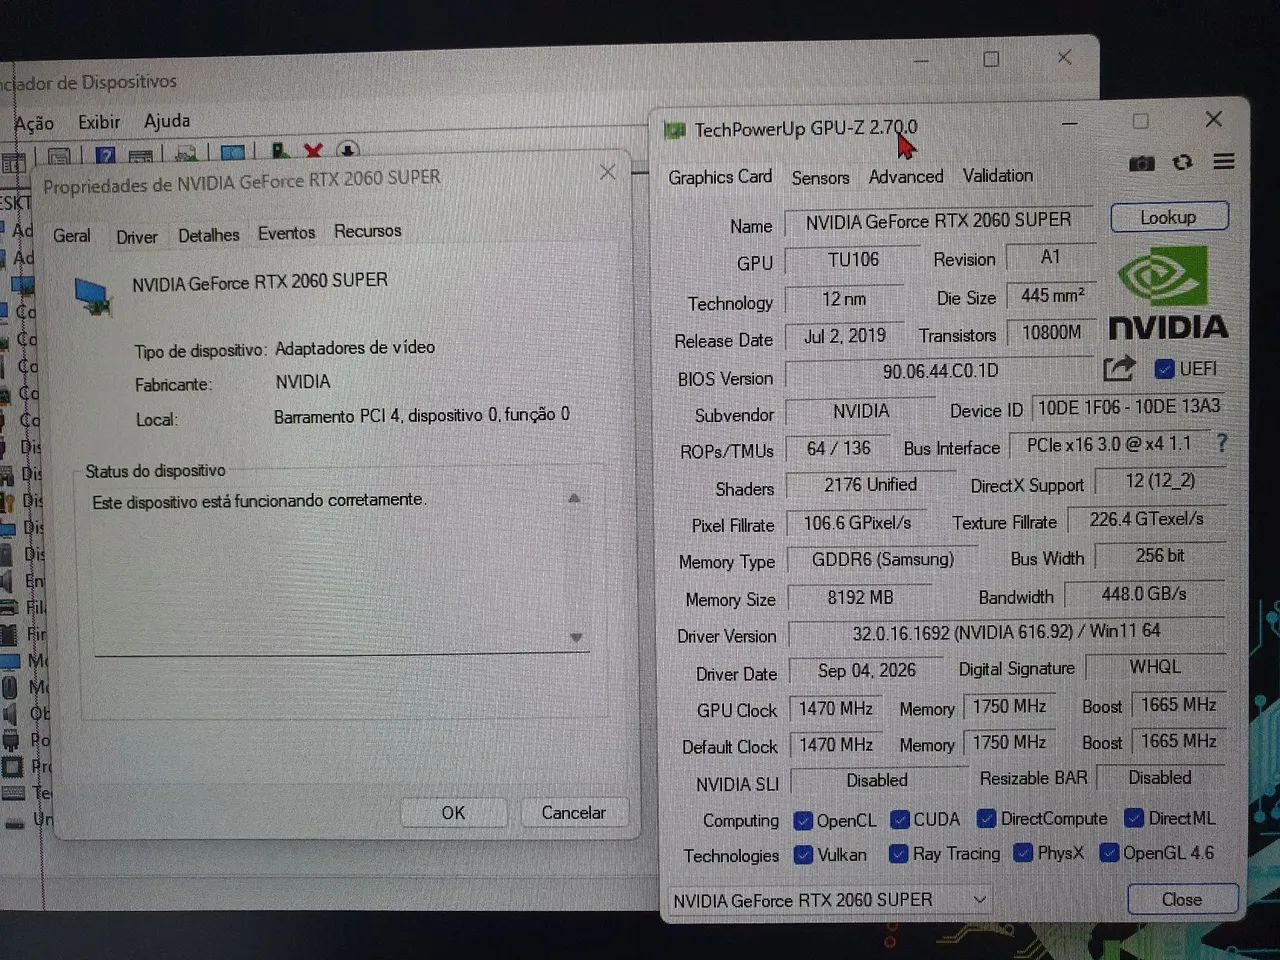Open the Validation tab
Screen dimensions: 1280x960
click(998, 176)
